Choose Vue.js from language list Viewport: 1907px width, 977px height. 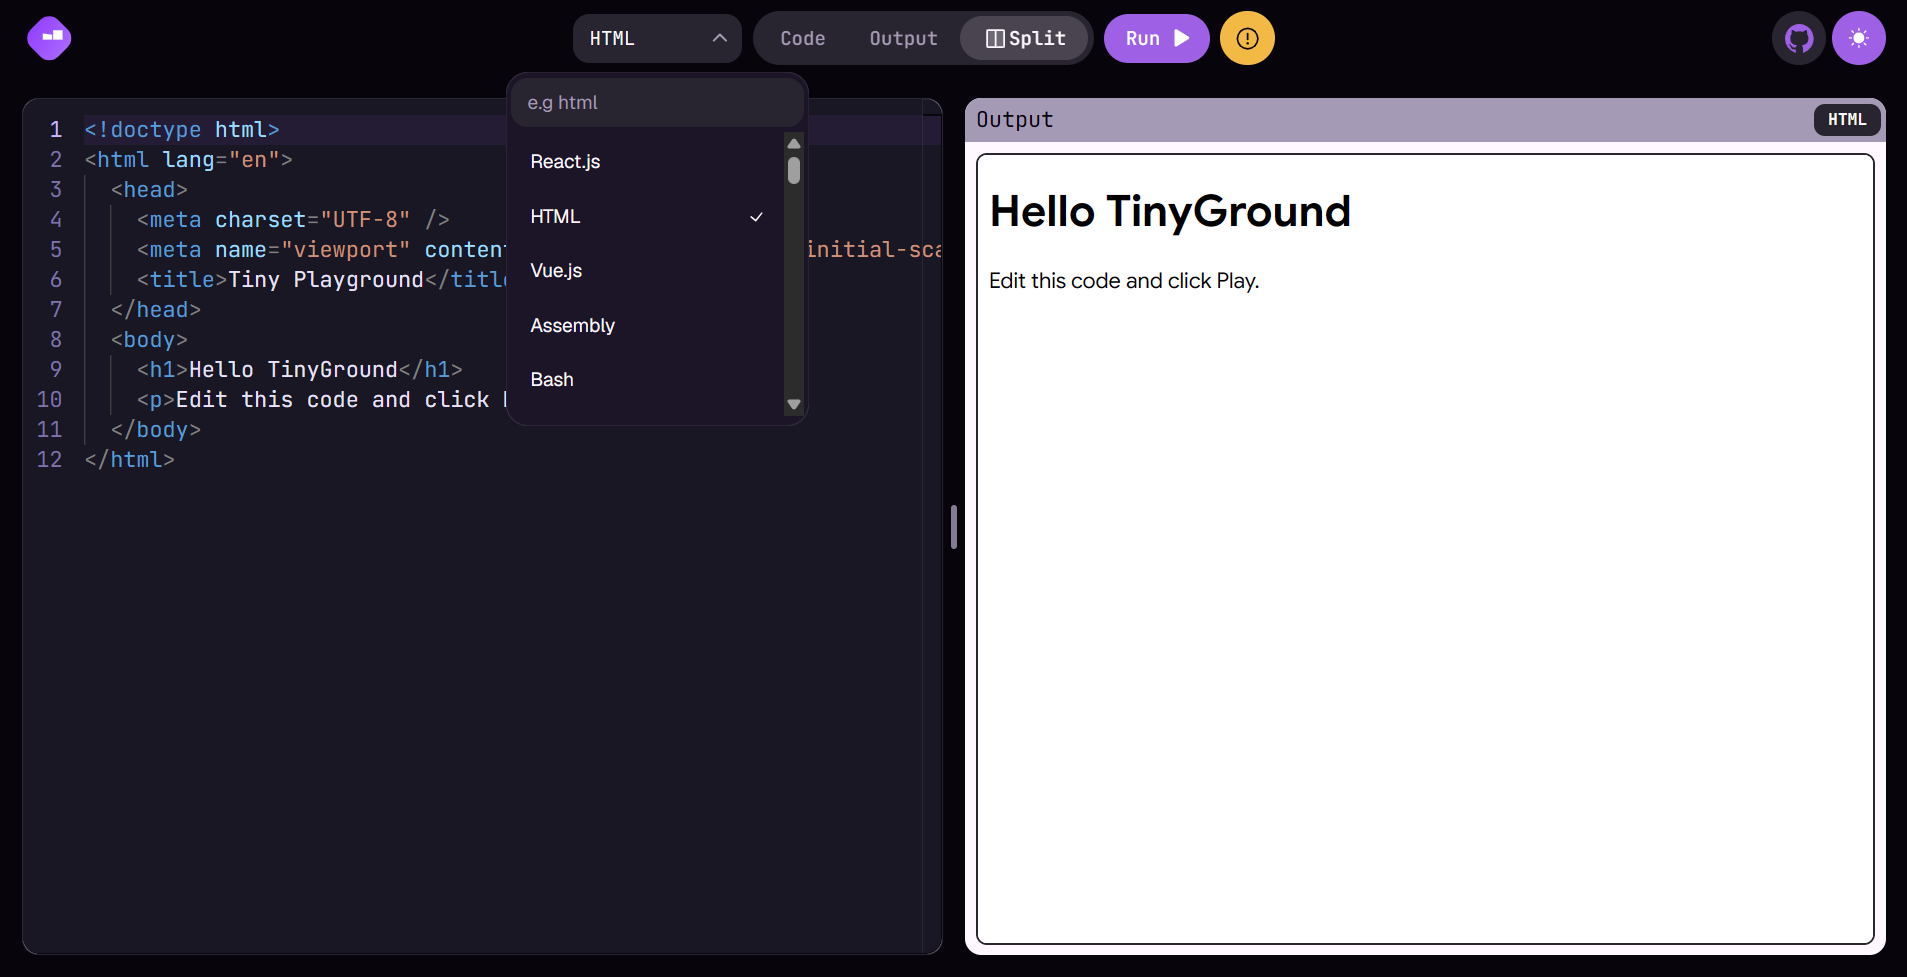click(648, 271)
